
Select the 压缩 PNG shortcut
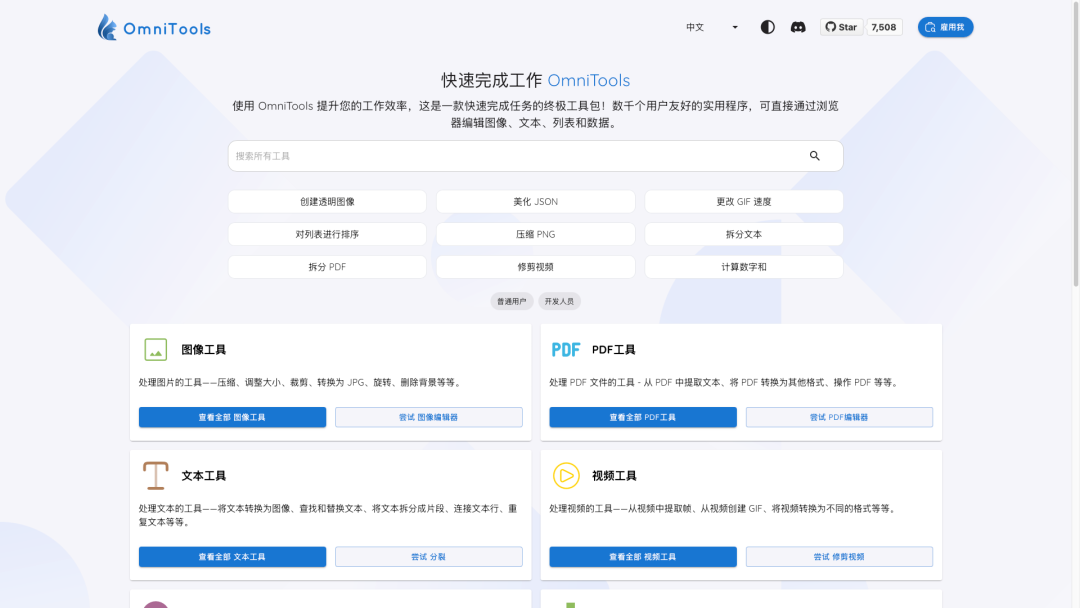pyautogui.click(x=535, y=234)
